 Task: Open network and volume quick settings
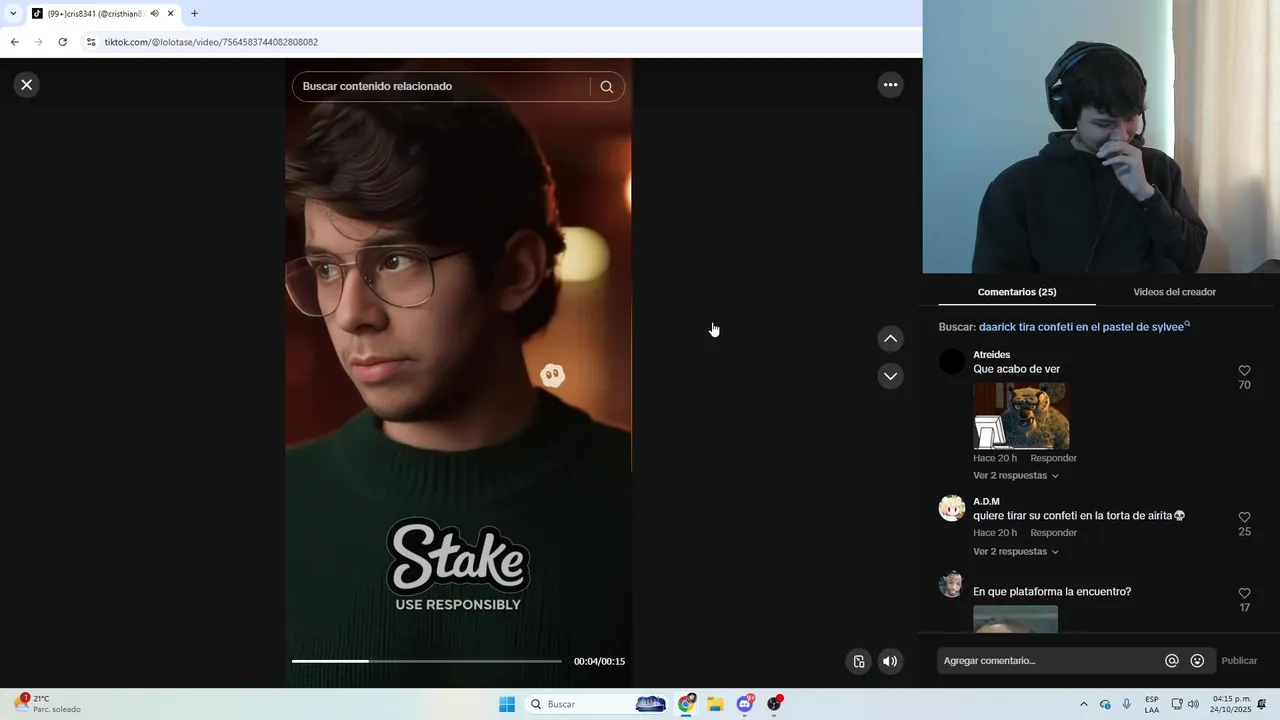click(1185, 704)
